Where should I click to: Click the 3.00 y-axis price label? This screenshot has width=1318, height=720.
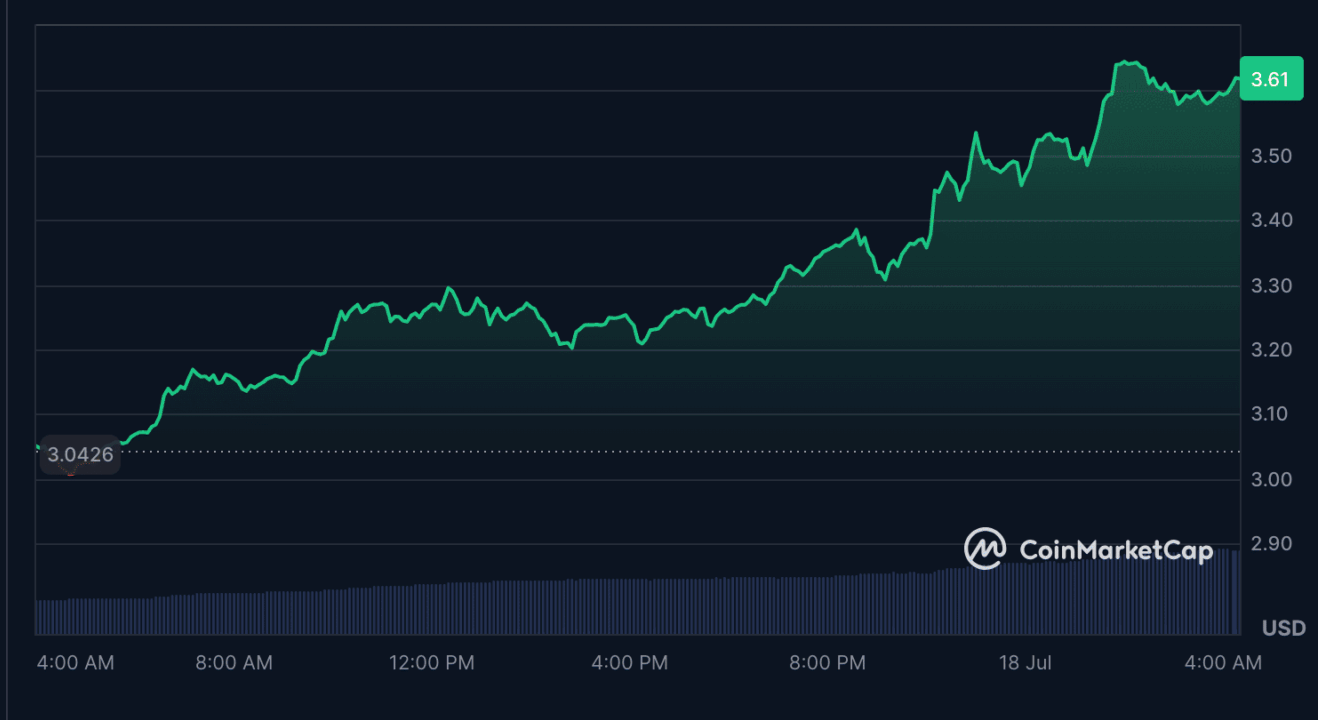click(1270, 480)
